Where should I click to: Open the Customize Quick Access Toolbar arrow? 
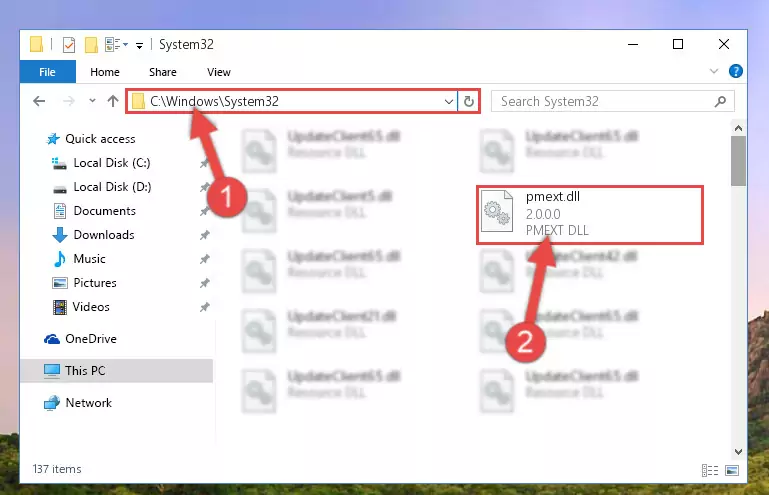[139, 46]
